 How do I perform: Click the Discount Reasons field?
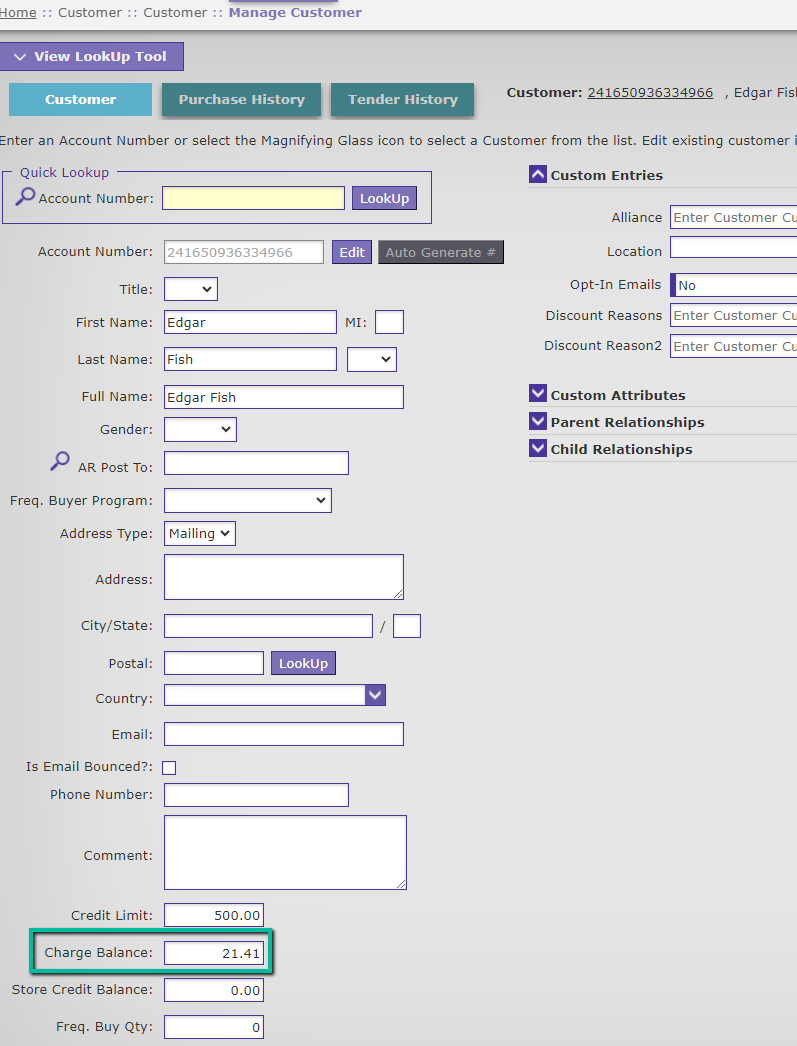tap(734, 316)
